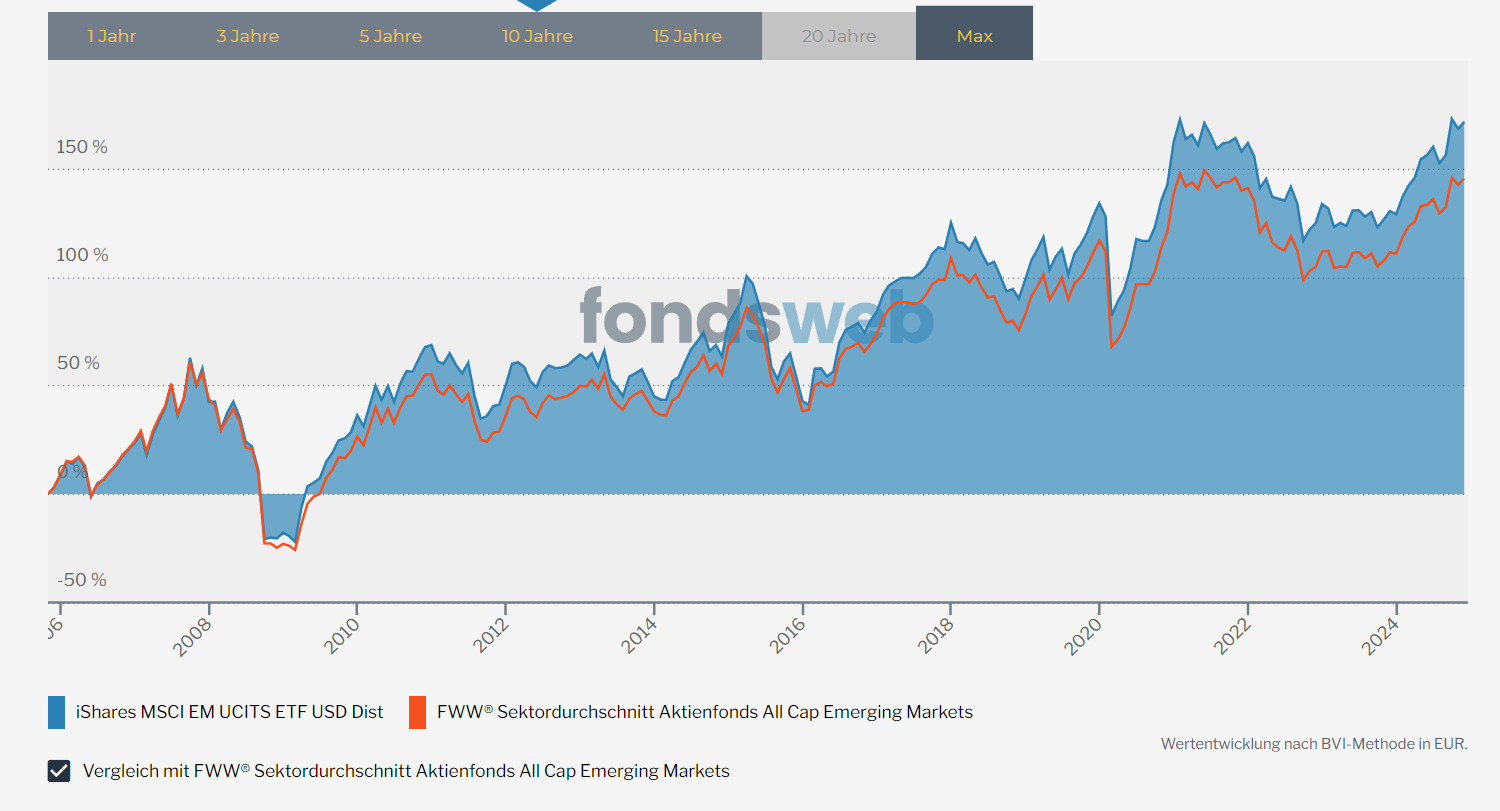Switch to the 1 Jahr tab
This screenshot has width=1500, height=811.
coord(111,36)
